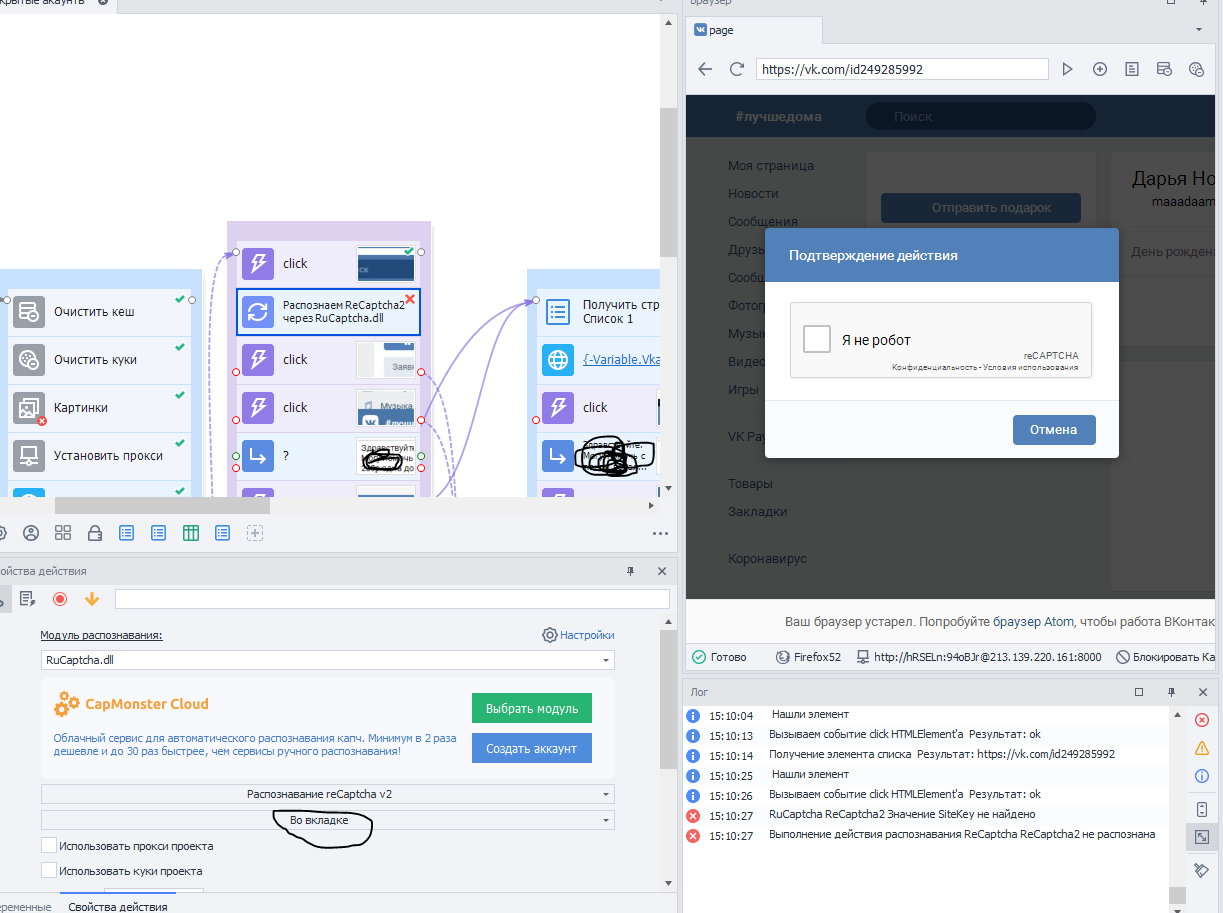Viewport: 1223px width, 913px height.
Task: Open 'Новости' in VK sidebar
Action: 753,194
